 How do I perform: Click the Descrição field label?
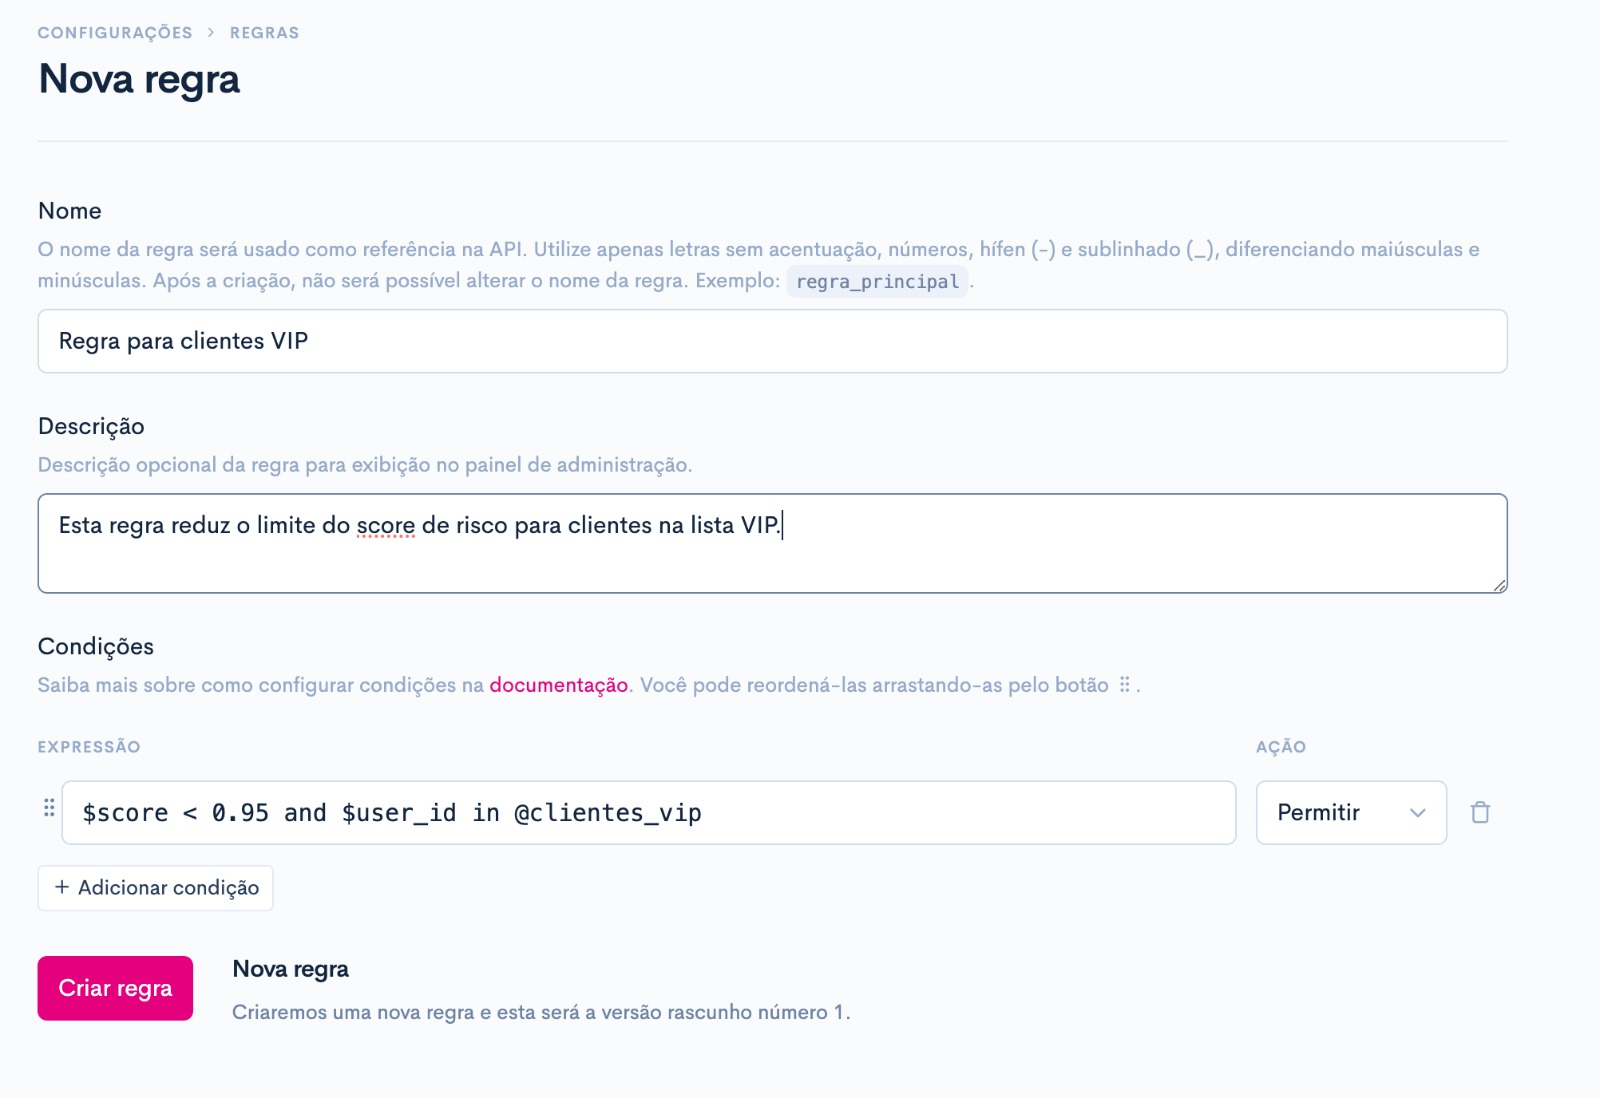[91, 427]
